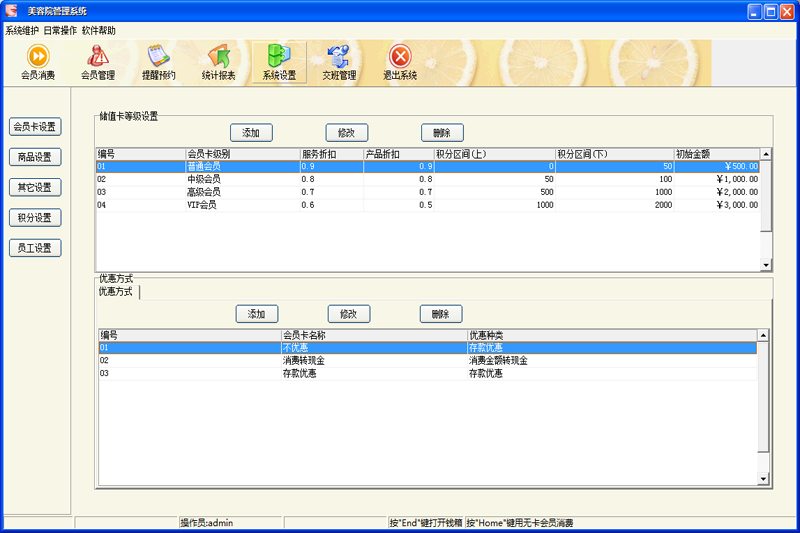Open the 会员消费 toolbar icon

[38, 63]
